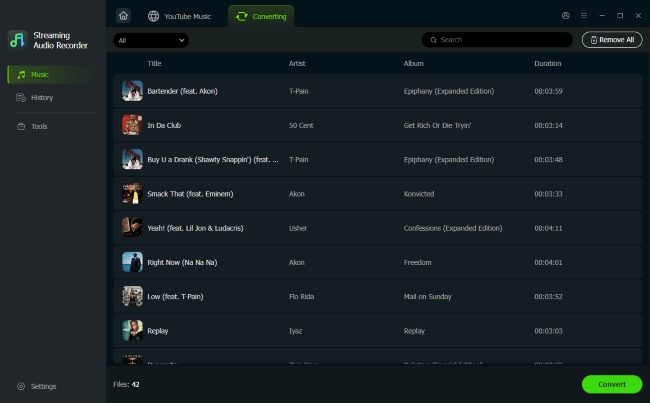Click the Search input field

coord(497,40)
